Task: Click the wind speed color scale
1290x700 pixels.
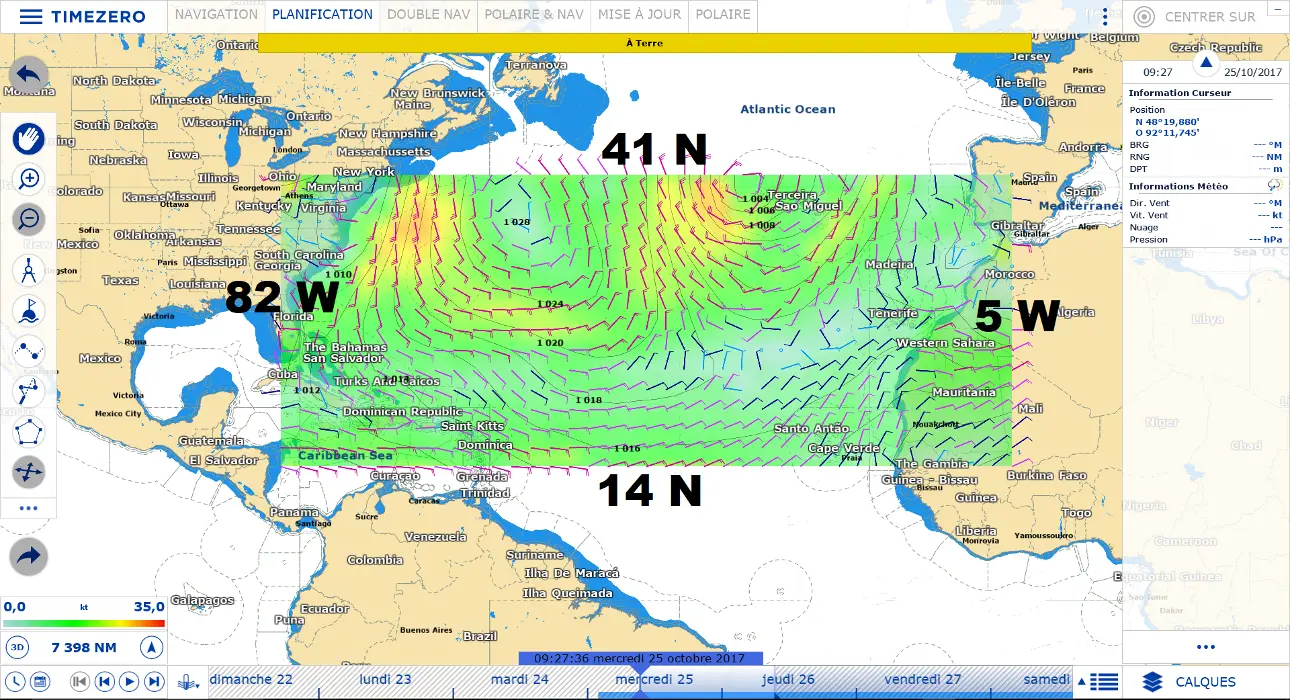Action: pos(83,623)
